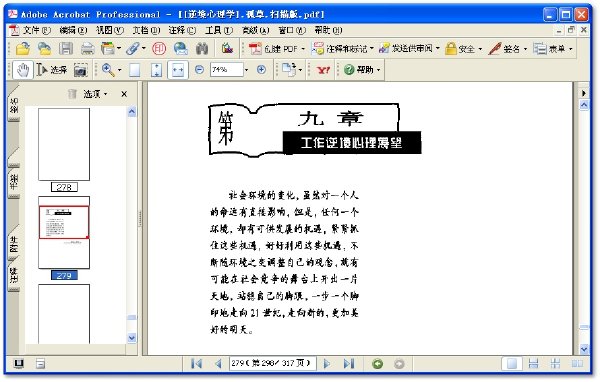Open the Window (窗口) menu

pyautogui.click(x=292, y=30)
